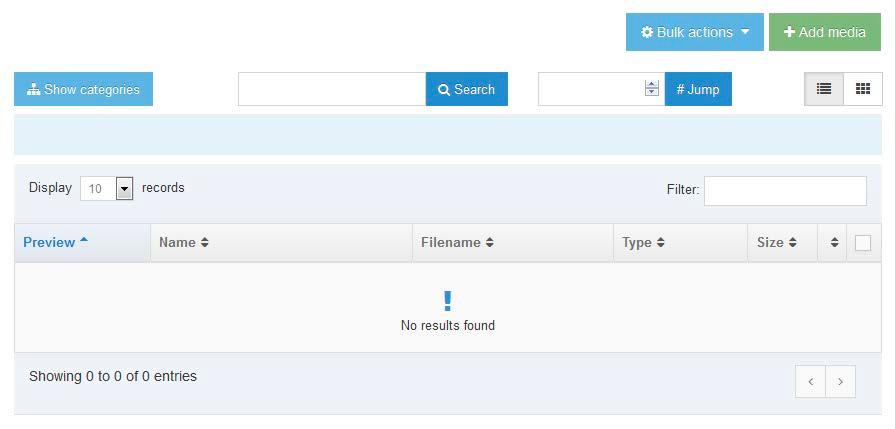Focus the Filter text field
The image size is (895, 429).
pos(785,191)
